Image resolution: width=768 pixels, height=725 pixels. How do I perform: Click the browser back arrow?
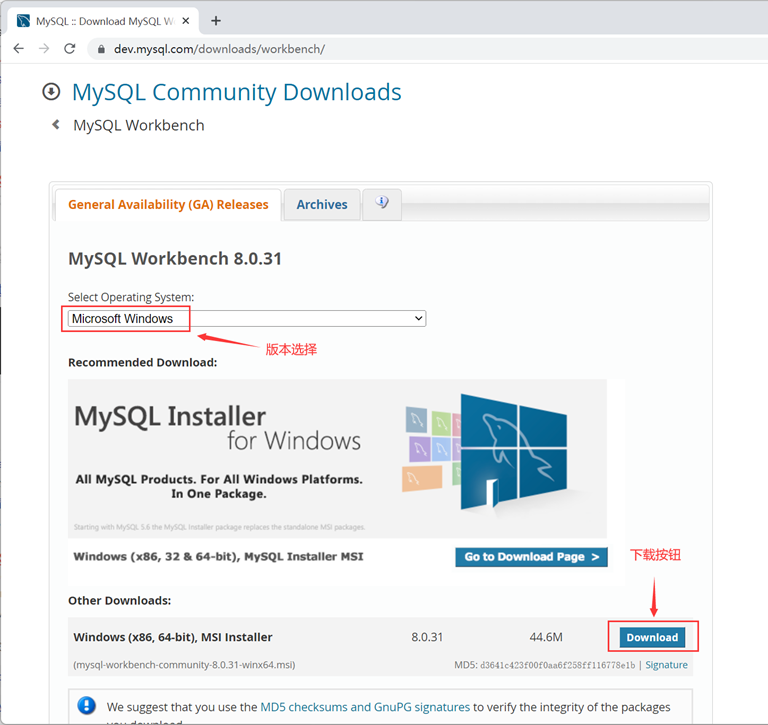tap(19, 48)
